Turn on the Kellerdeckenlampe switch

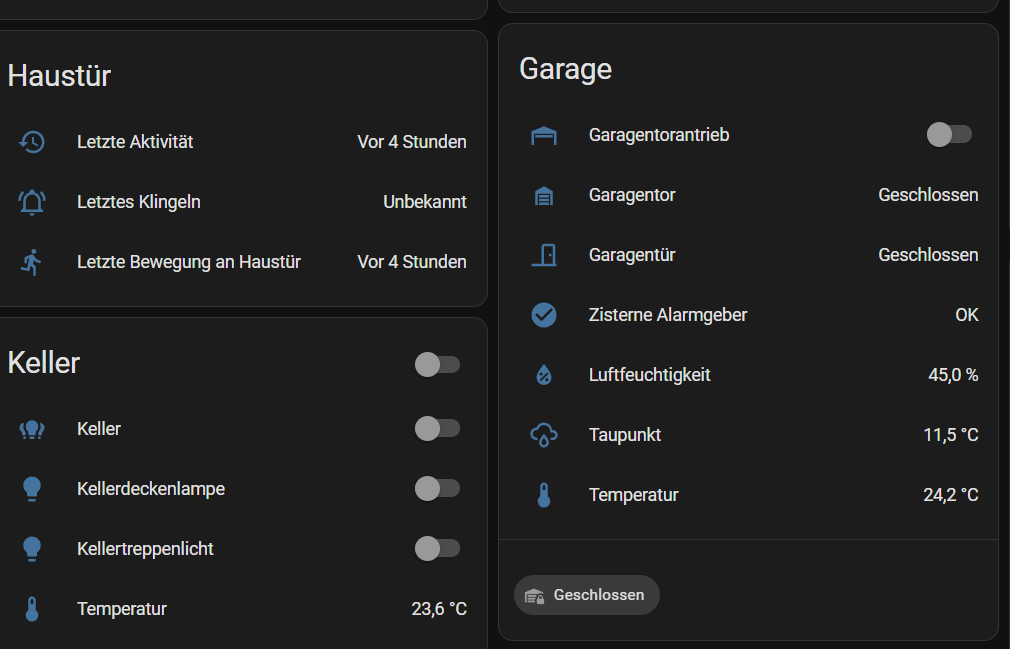point(437,489)
